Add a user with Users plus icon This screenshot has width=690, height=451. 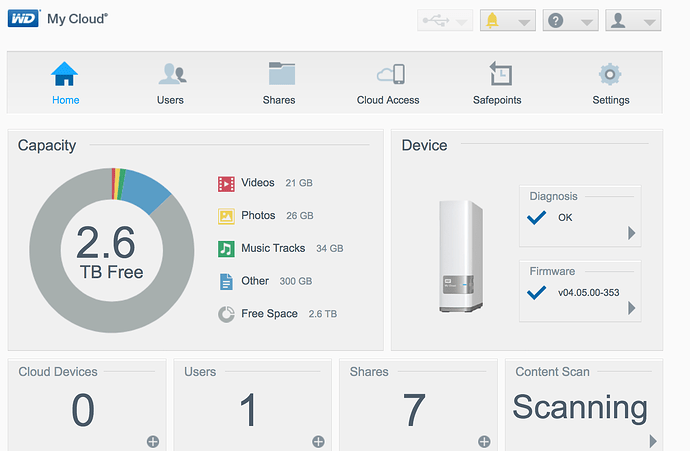(x=318, y=441)
